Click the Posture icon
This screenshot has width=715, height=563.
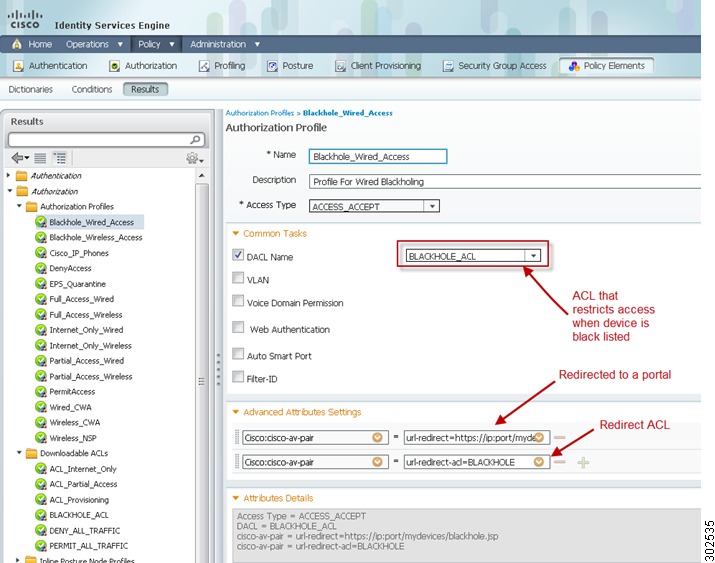click(x=272, y=66)
